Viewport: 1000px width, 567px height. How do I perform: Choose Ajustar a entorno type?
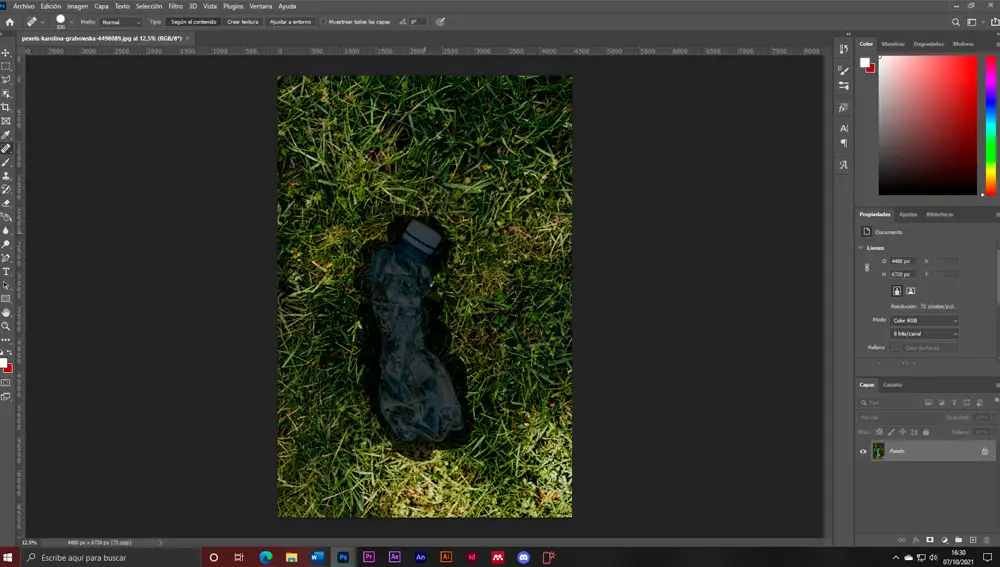pos(290,22)
